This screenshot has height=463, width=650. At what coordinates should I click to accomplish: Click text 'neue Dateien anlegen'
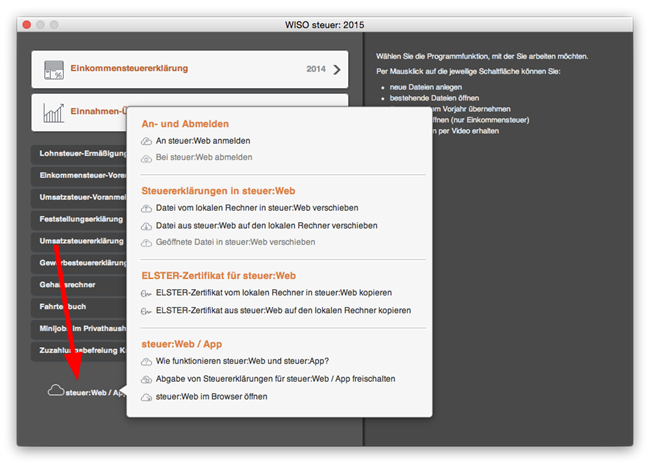coord(426,87)
